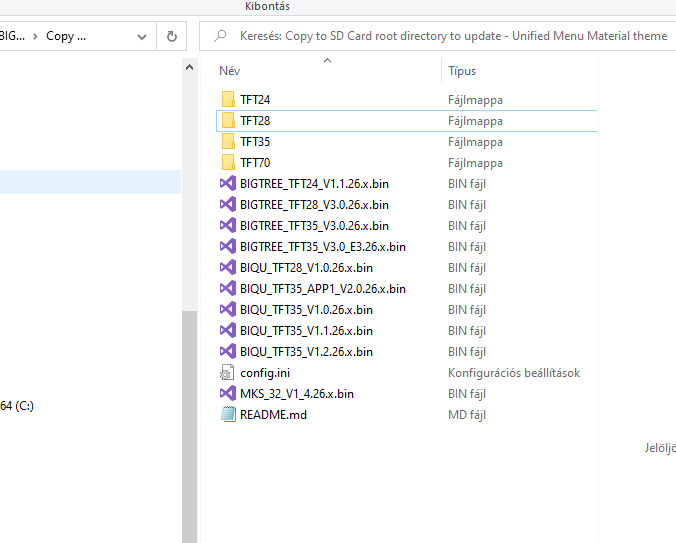Select file name README.md
Viewport: 676px width, 543px height.
point(273,415)
